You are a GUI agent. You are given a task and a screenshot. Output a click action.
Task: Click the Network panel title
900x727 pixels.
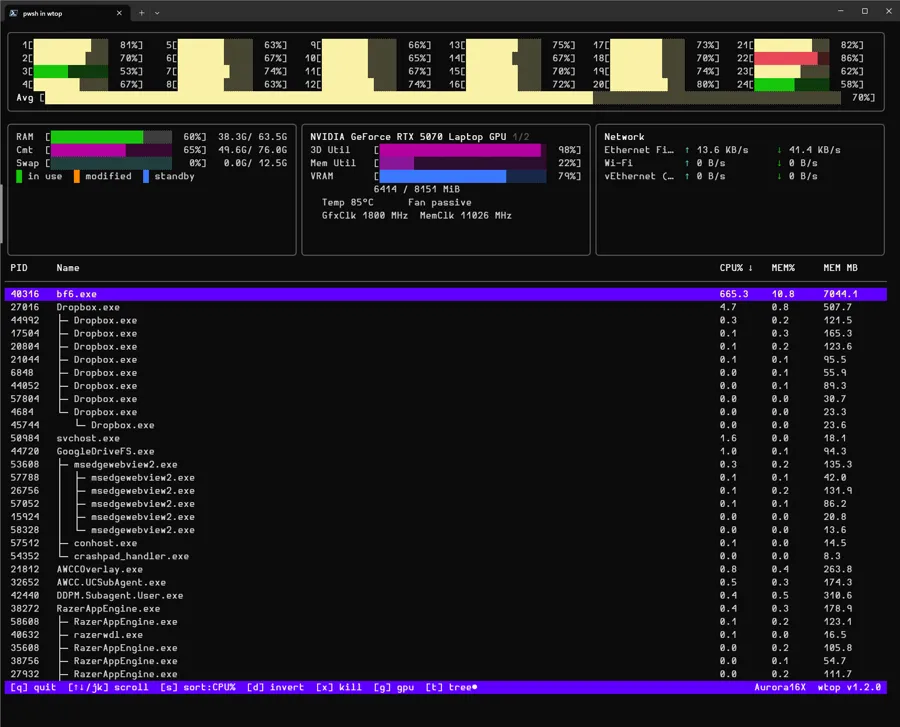click(x=624, y=137)
